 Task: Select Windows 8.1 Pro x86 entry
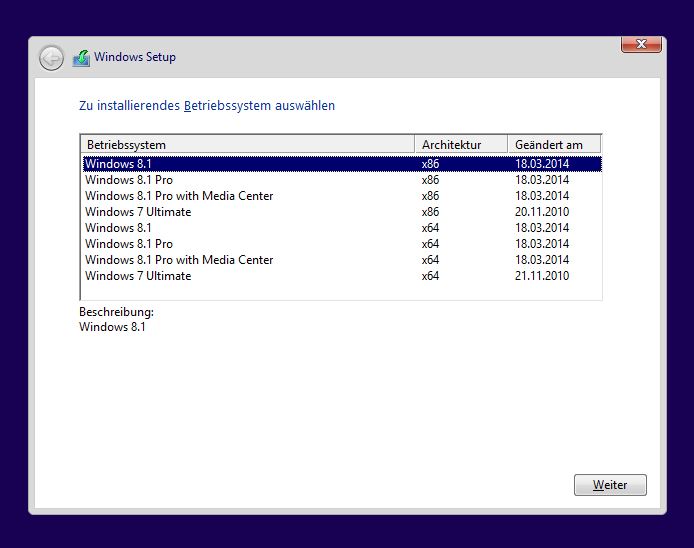(x=342, y=180)
